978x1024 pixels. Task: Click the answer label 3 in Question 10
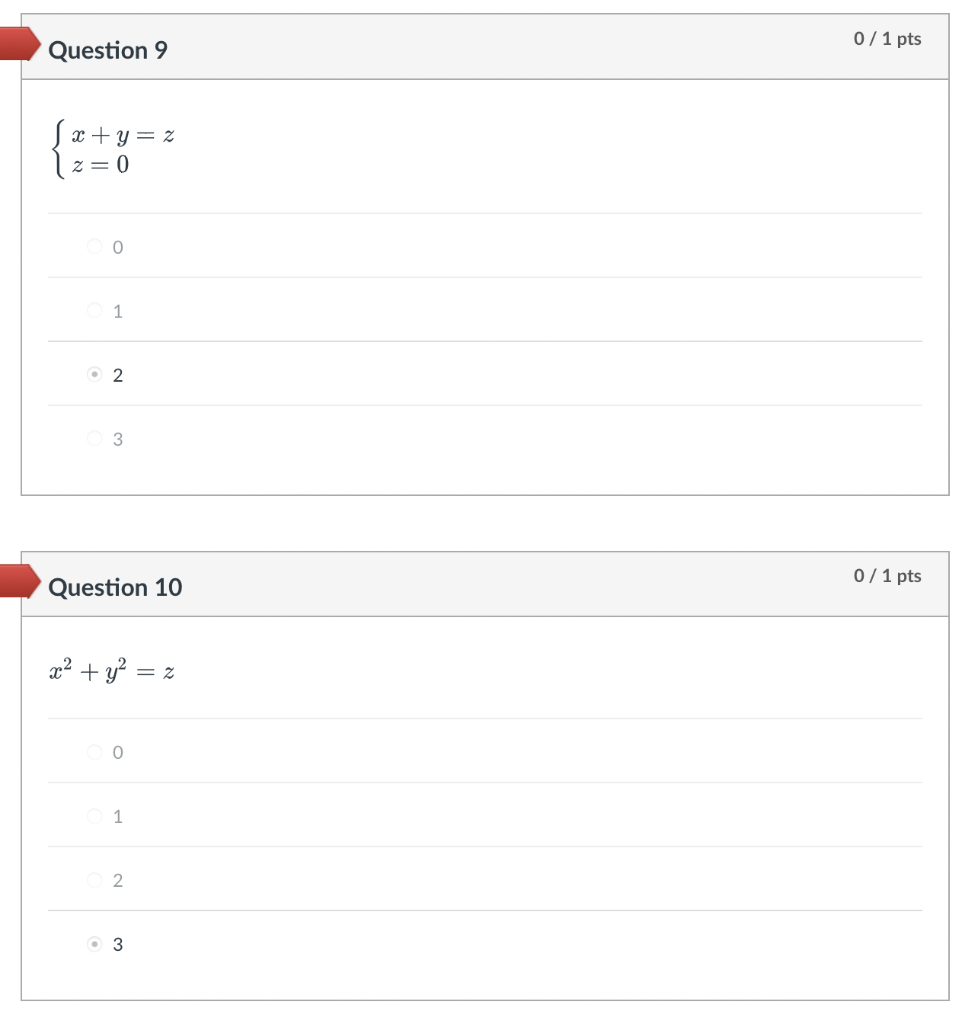[117, 944]
